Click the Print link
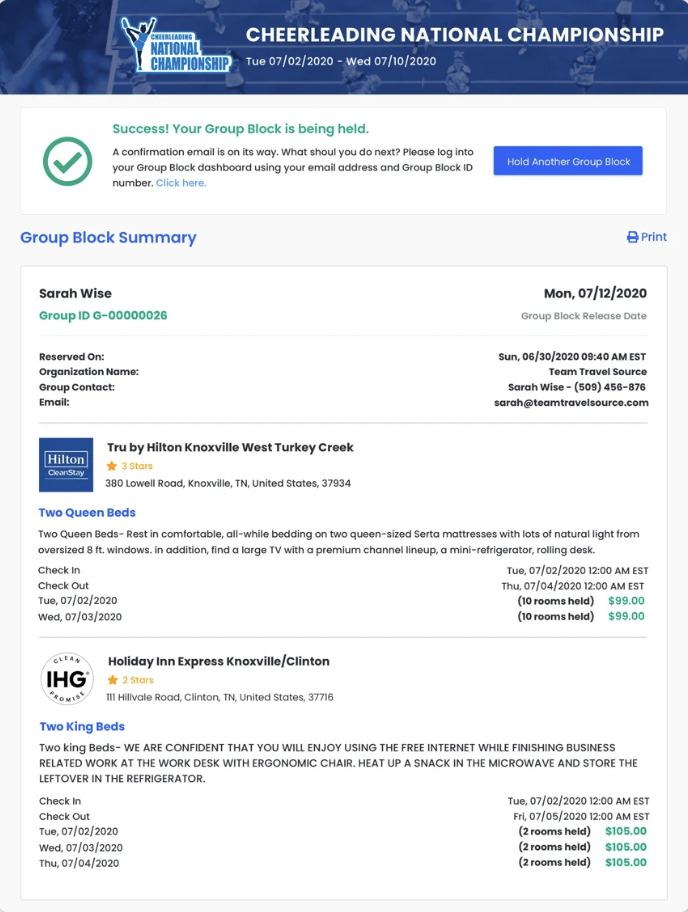 (654, 237)
